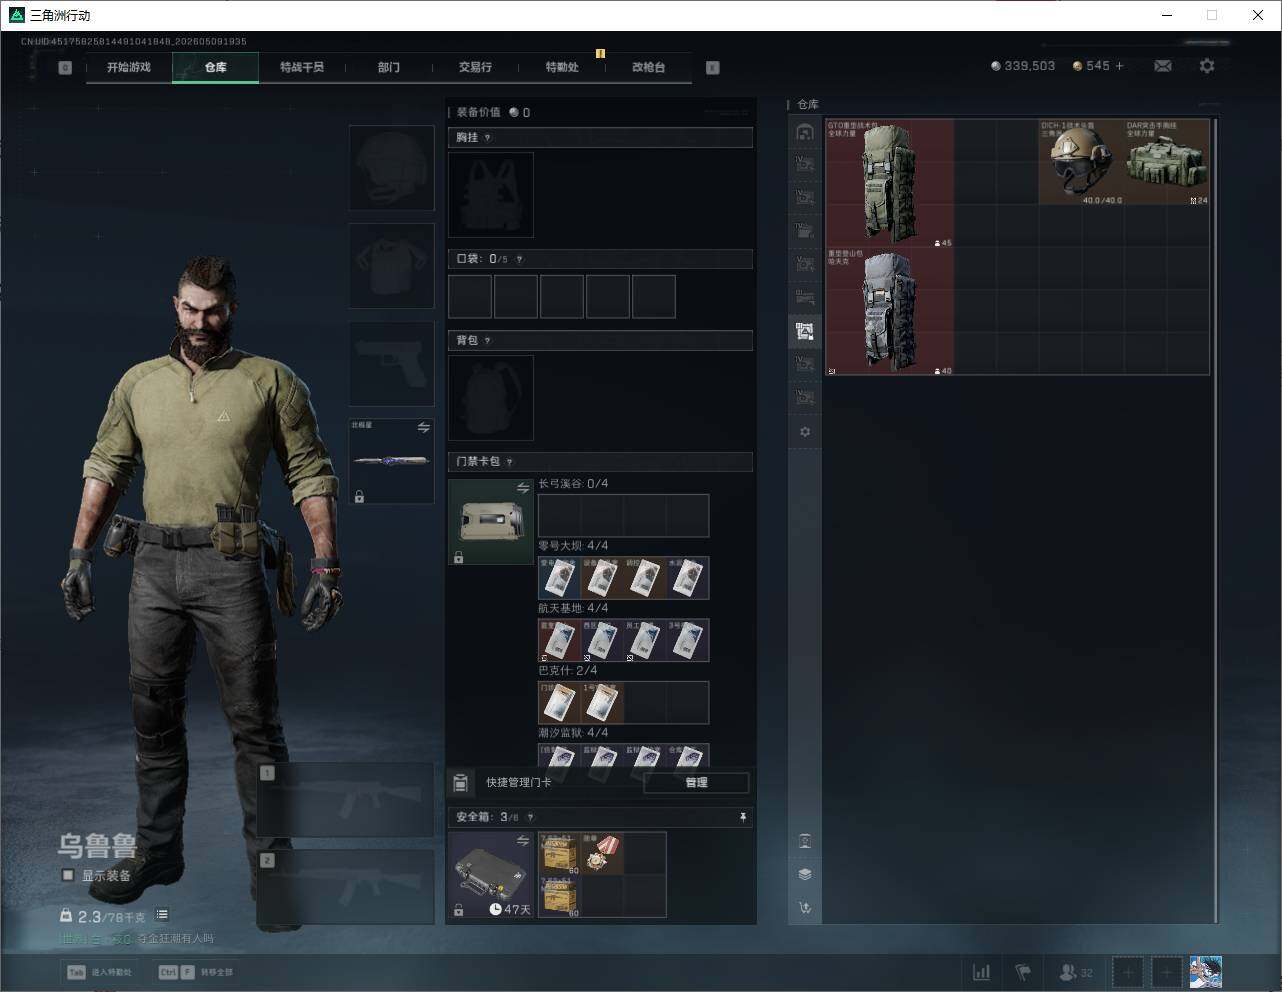Click the 巴克什: 2/4 label
Viewport: 1282px width, 992px height.
tap(568, 671)
